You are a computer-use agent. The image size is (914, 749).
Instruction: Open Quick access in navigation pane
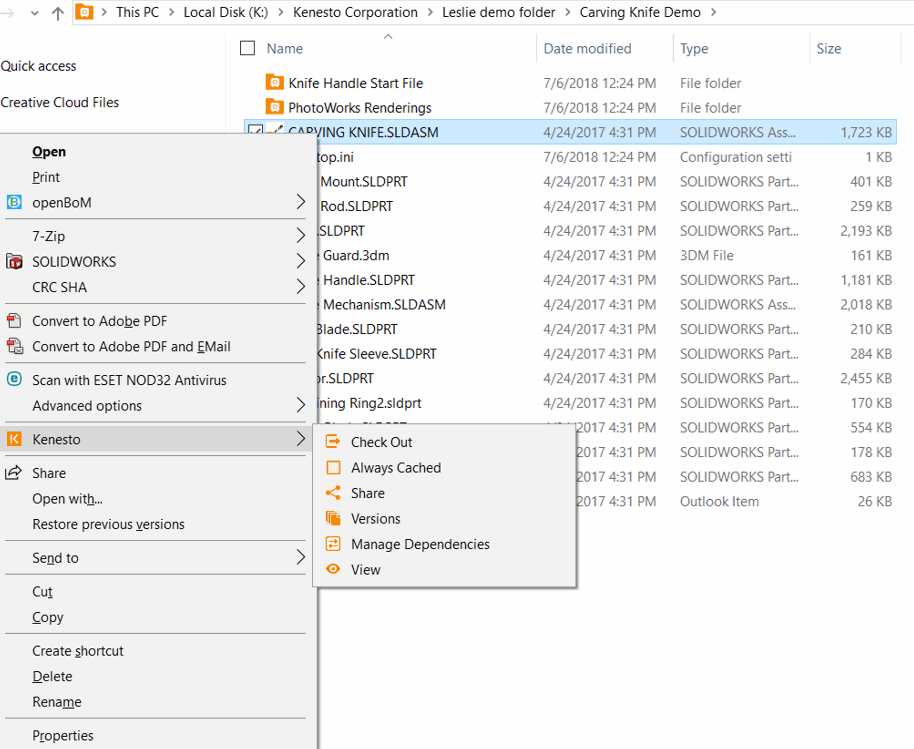tap(38, 66)
